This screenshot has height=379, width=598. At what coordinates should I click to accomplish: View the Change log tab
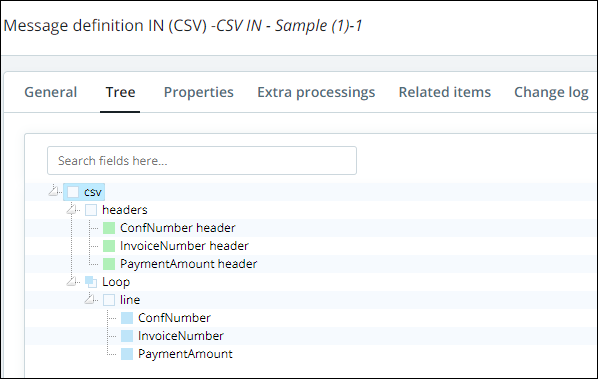[x=551, y=92]
